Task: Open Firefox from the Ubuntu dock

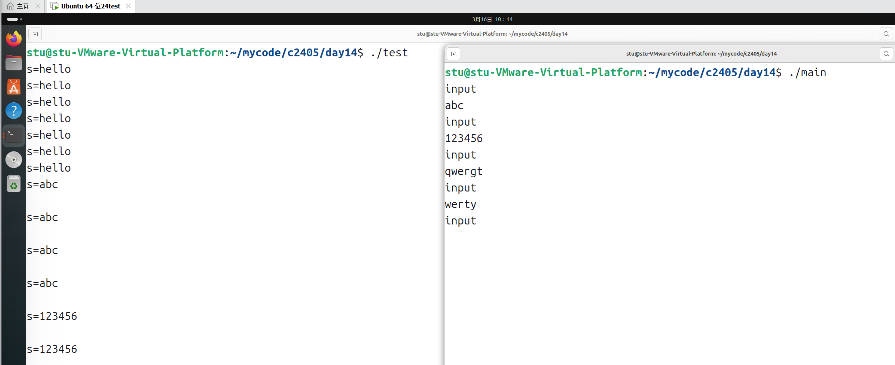Action: click(14, 39)
